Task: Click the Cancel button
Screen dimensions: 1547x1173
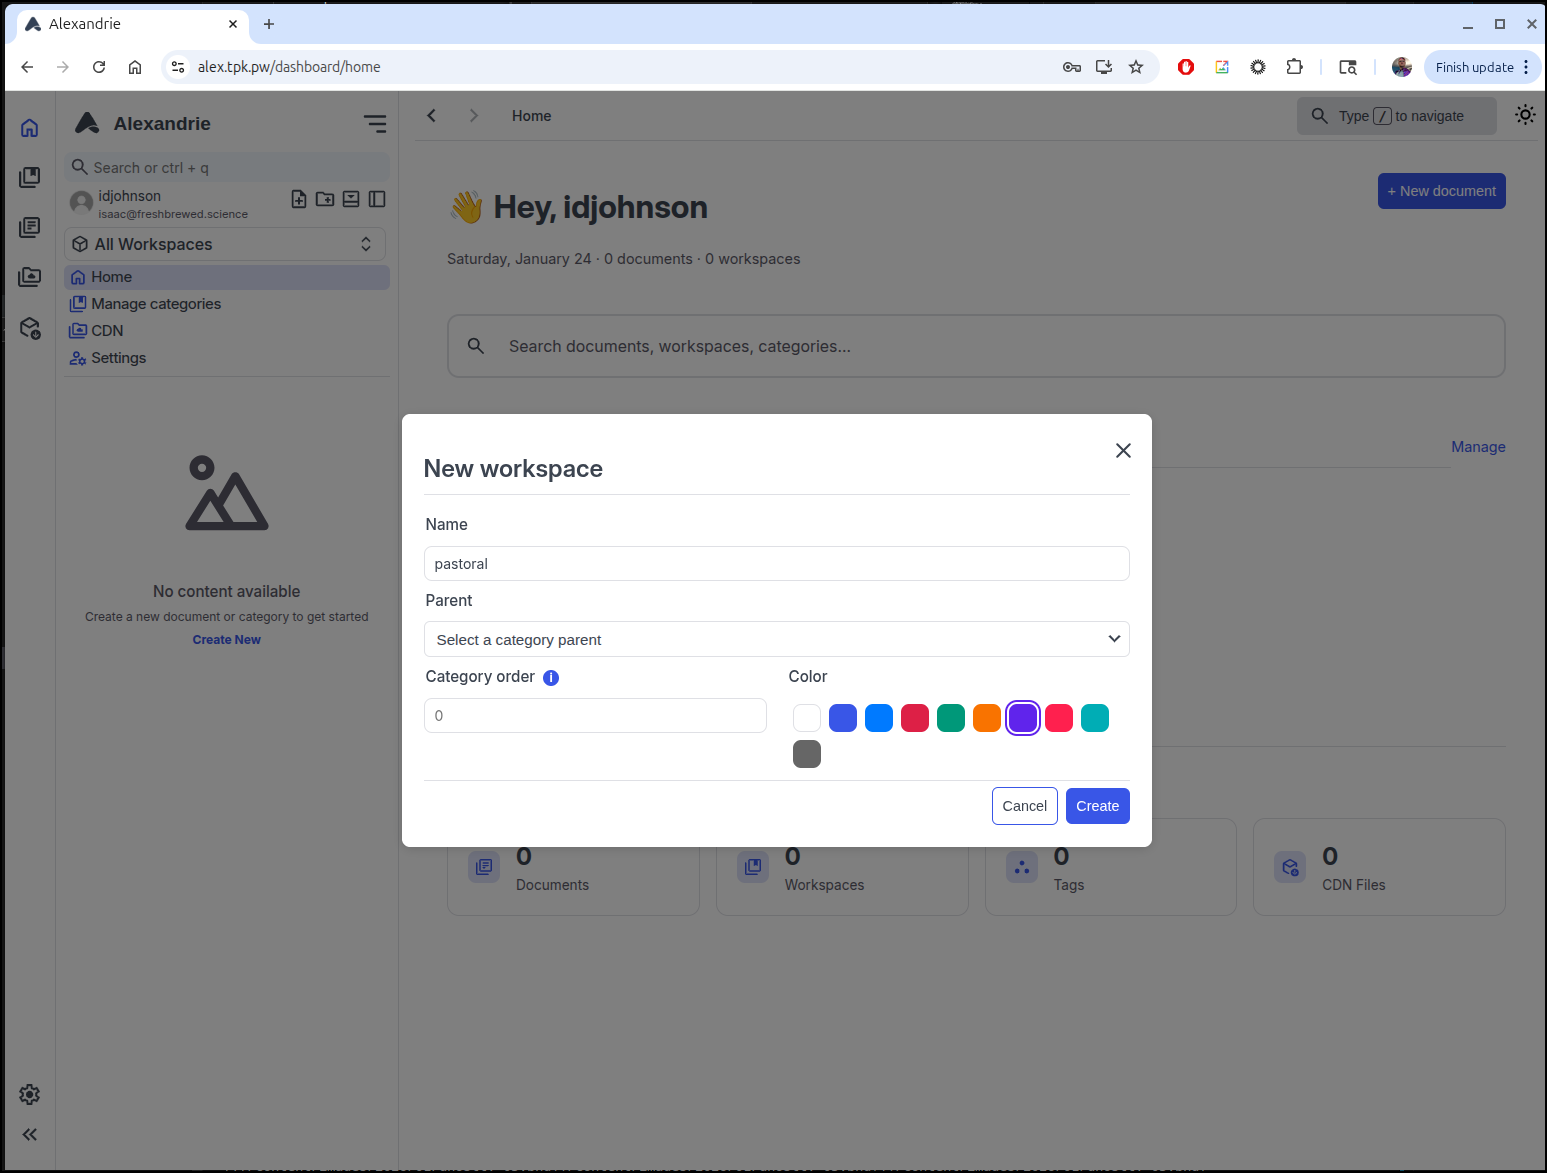Action: 1024,806
